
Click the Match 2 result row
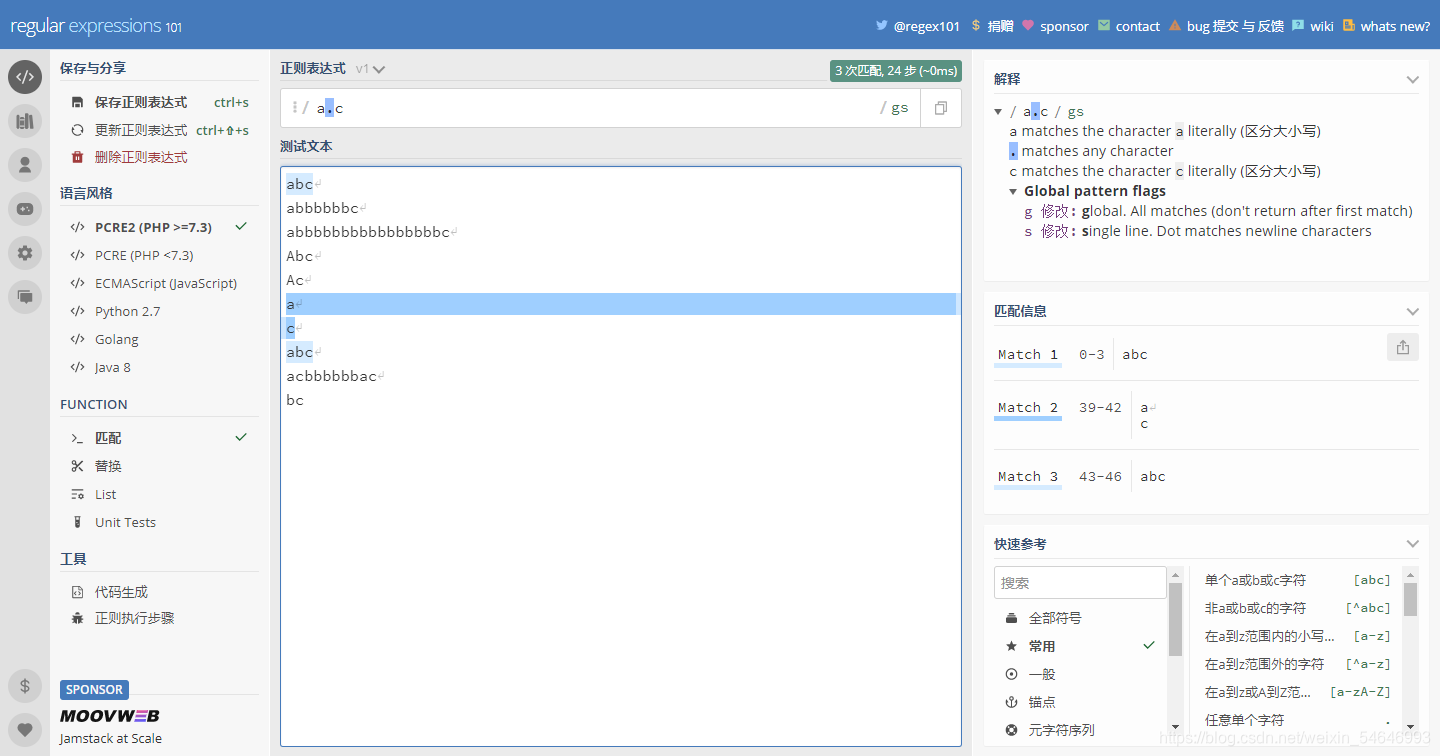pos(1206,415)
